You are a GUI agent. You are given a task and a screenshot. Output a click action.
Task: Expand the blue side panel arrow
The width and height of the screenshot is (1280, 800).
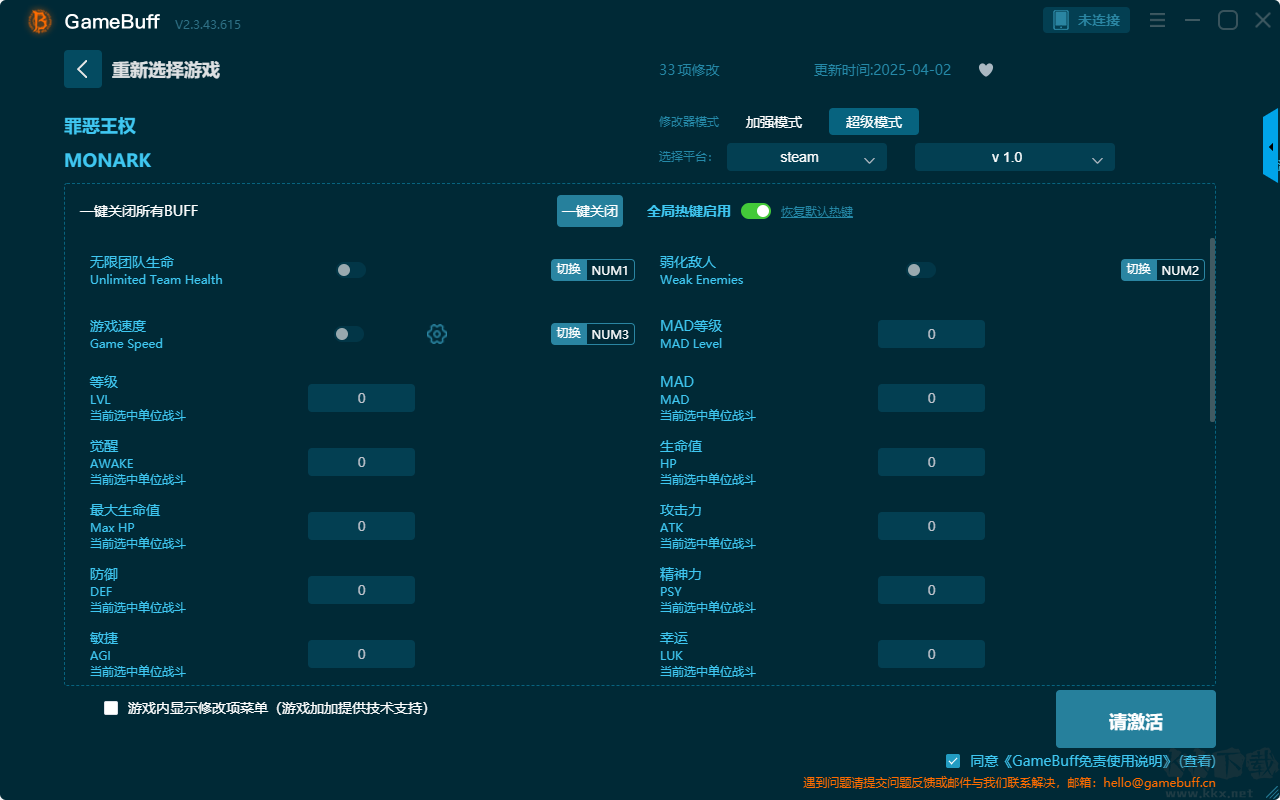pyautogui.click(x=1271, y=146)
